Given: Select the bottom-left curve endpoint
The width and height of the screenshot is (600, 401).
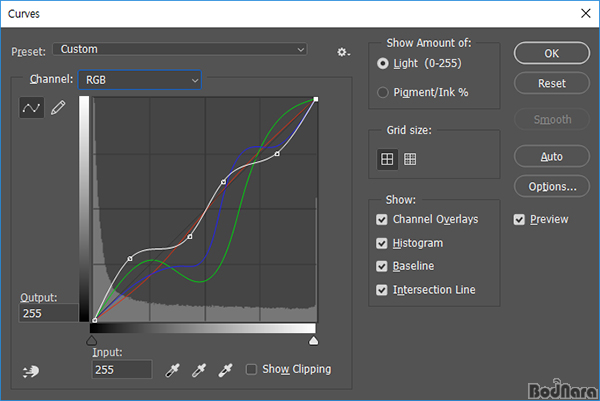Looking at the screenshot, I should click(x=95, y=320).
